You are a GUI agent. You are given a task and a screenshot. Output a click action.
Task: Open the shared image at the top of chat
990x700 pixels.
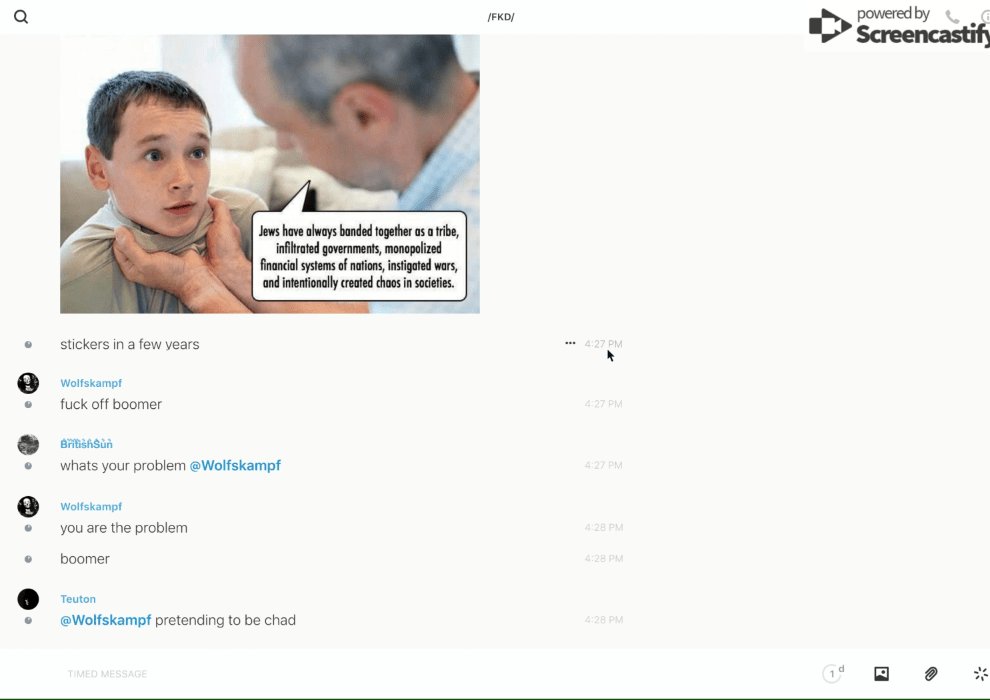[x=270, y=174]
